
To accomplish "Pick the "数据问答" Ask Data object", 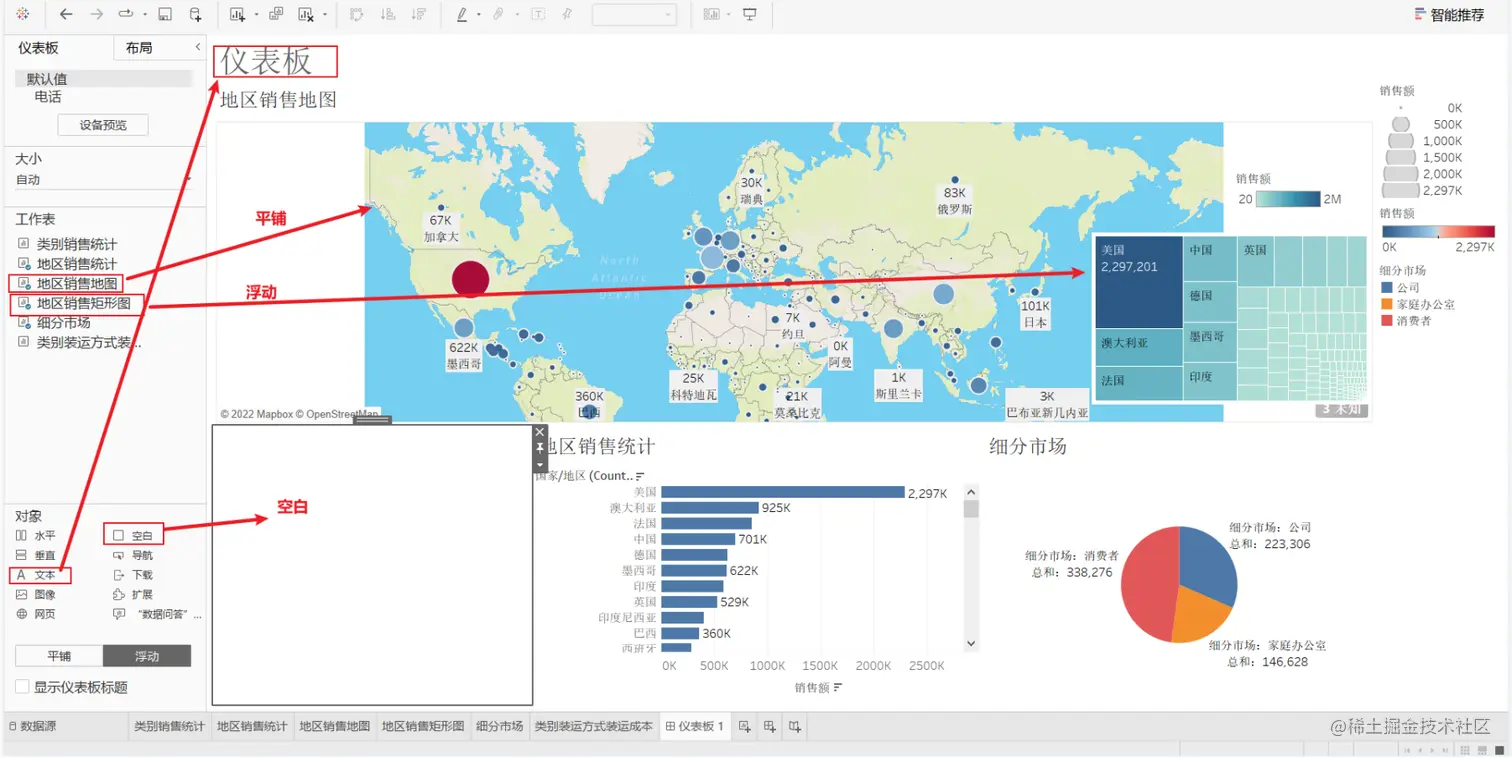I will (x=157, y=614).
